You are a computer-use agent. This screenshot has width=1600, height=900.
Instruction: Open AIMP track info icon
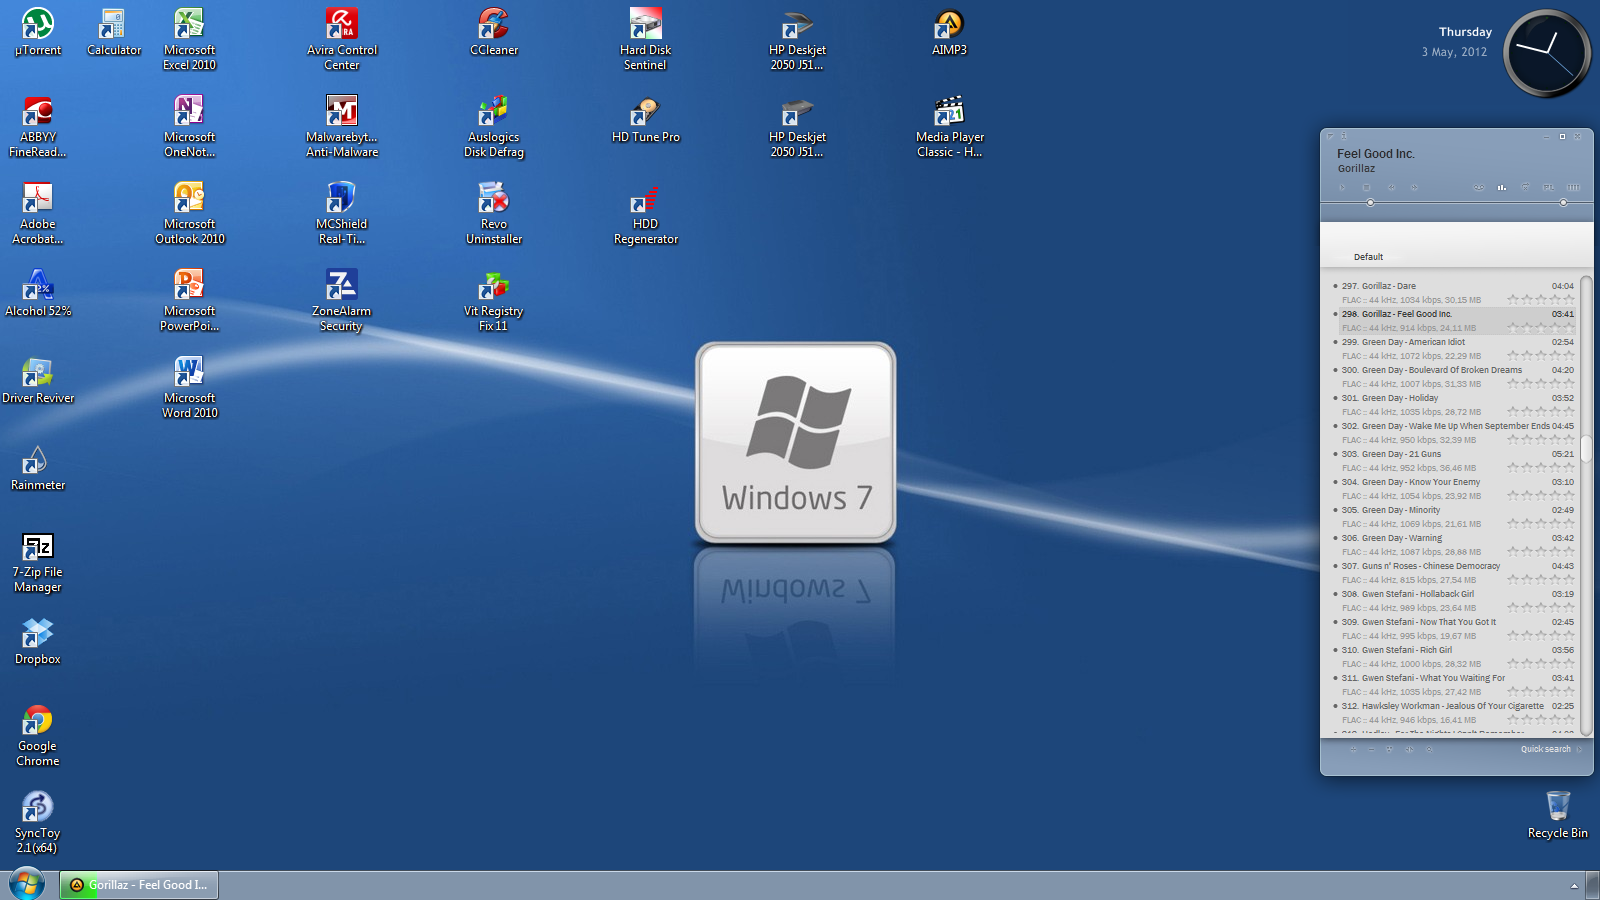[x=1344, y=136]
